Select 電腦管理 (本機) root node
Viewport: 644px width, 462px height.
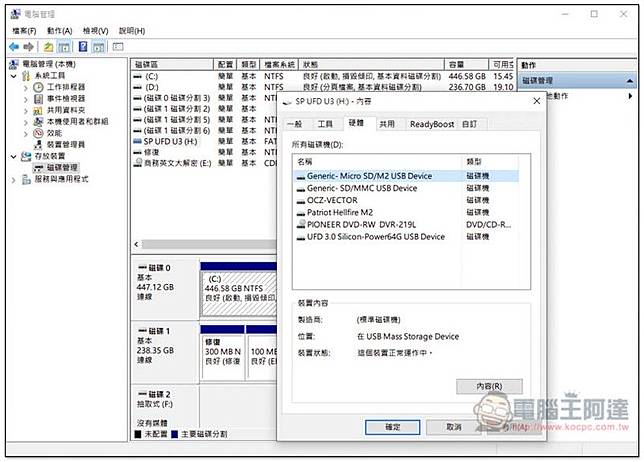(x=49, y=64)
